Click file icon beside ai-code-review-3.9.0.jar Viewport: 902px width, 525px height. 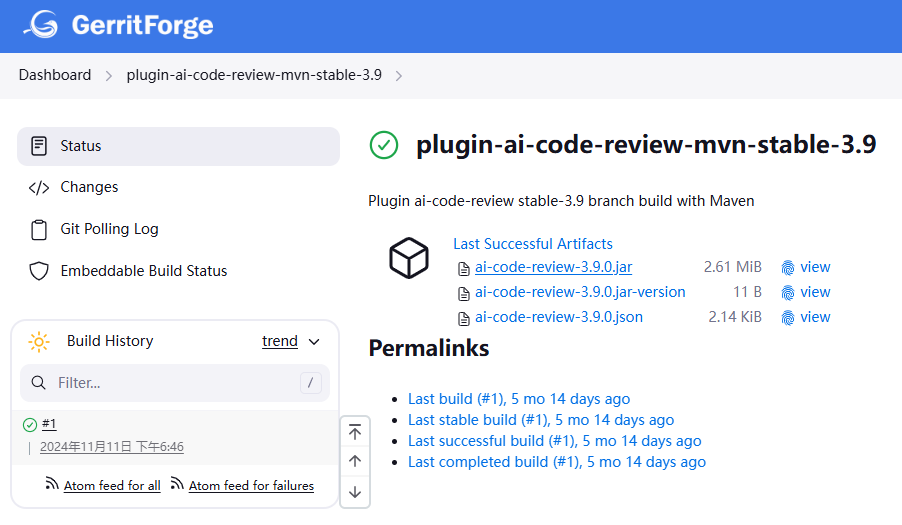point(464,269)
